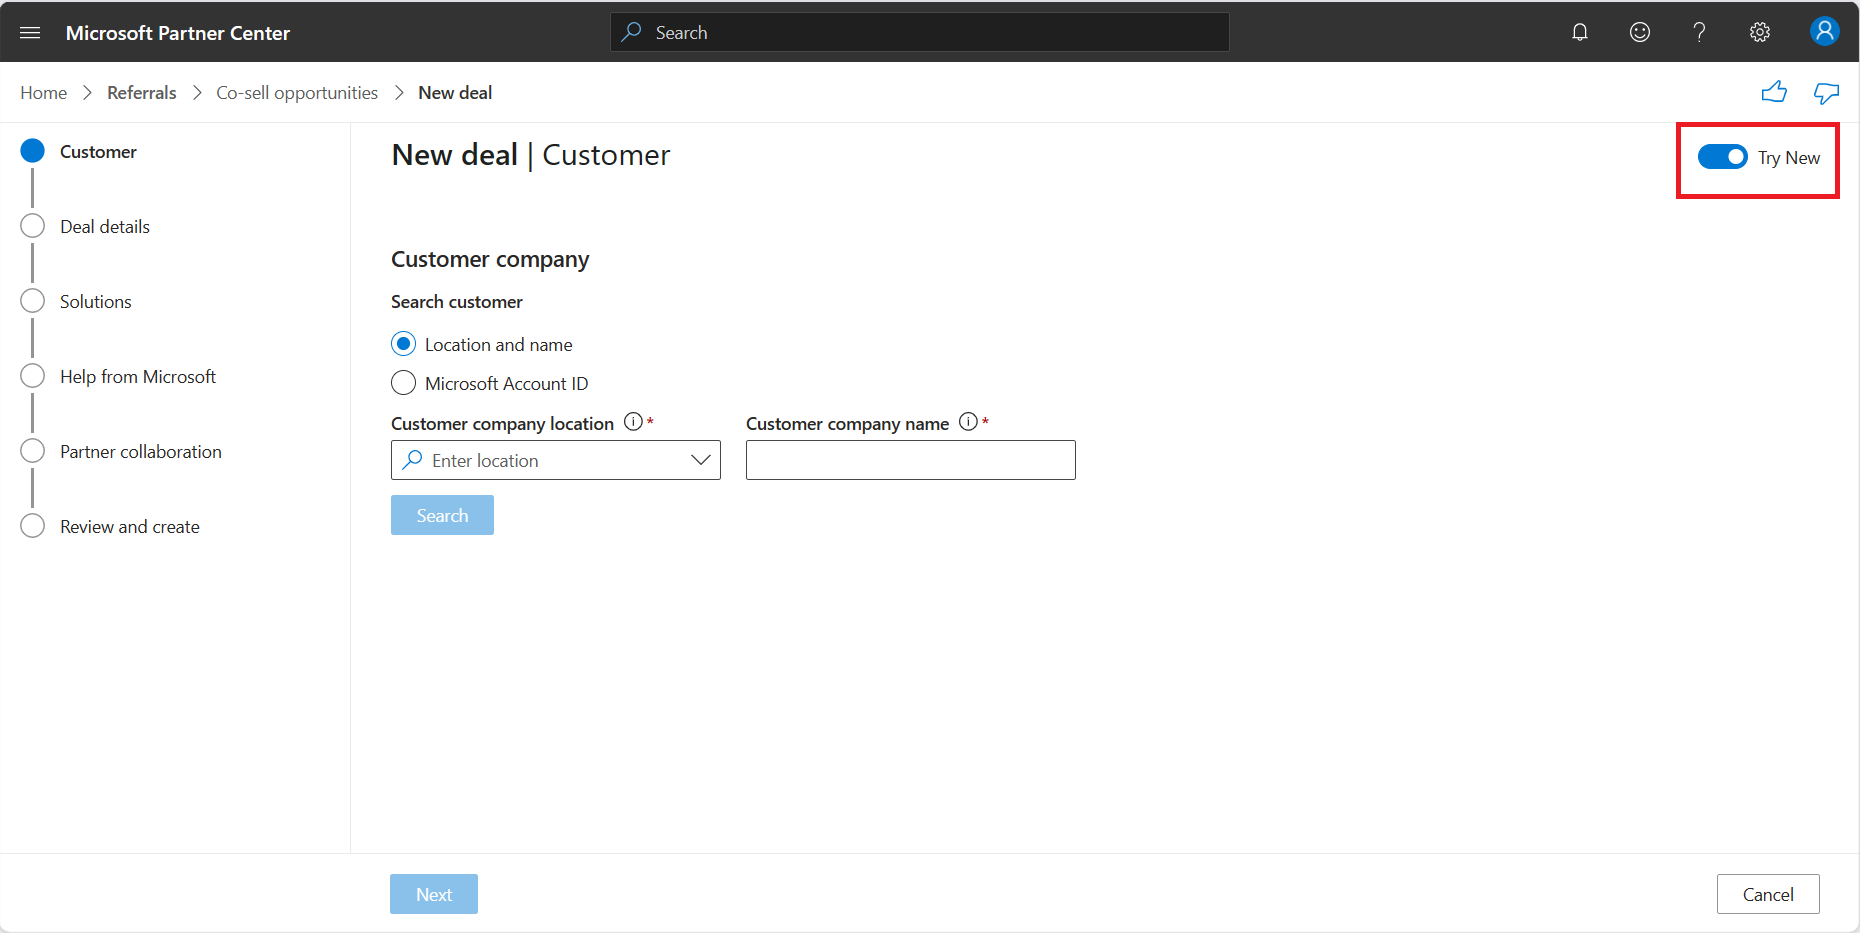Screen dimensions: 1860x933
Task: Select the Microsoft Account ID radio option
Action: tap(403, 383)
